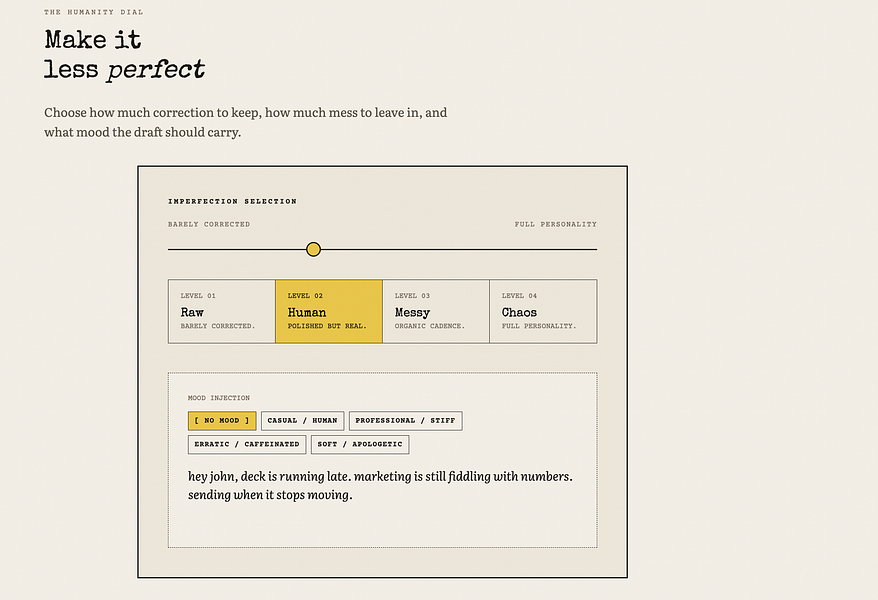Select the Level 02 Human card

329,311
